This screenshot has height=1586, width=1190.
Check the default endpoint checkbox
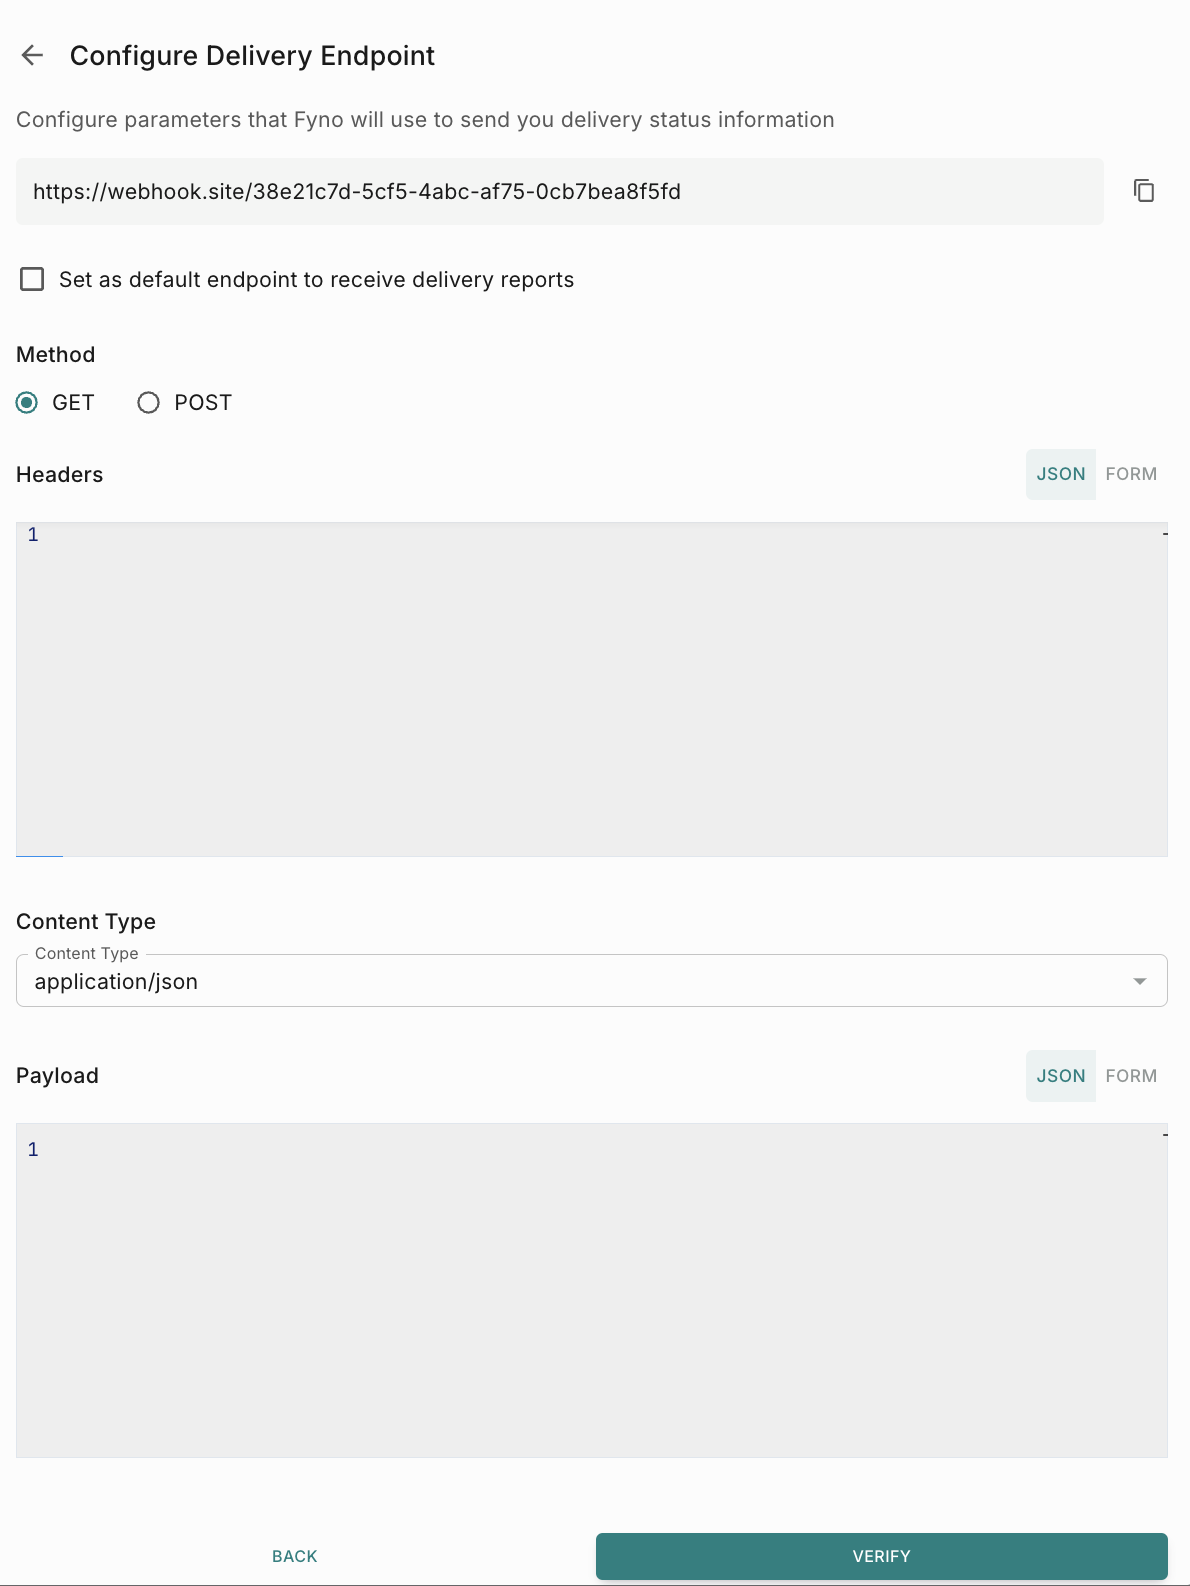click(x=32, y=279)
